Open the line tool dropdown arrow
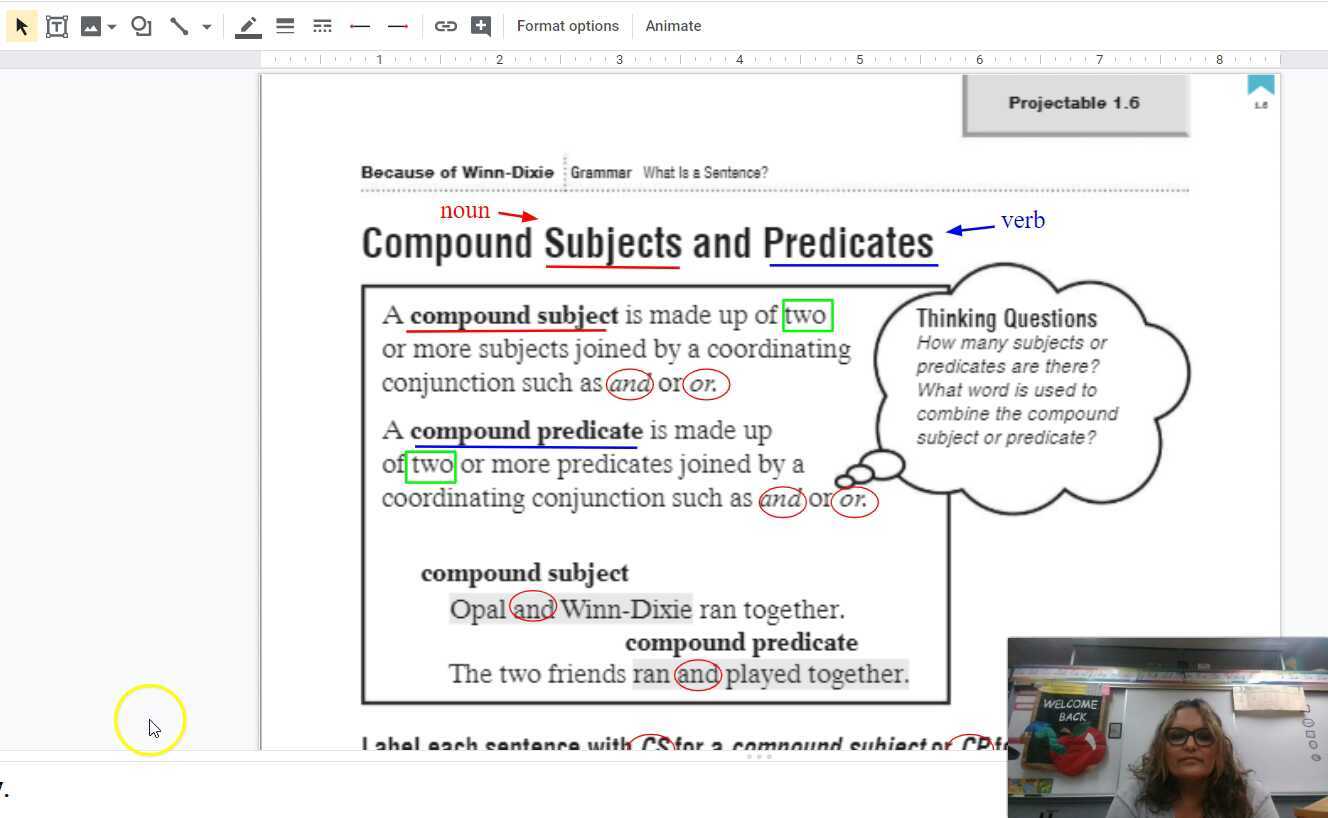The width and height of the screenshot is (1328, 818). 205,25
